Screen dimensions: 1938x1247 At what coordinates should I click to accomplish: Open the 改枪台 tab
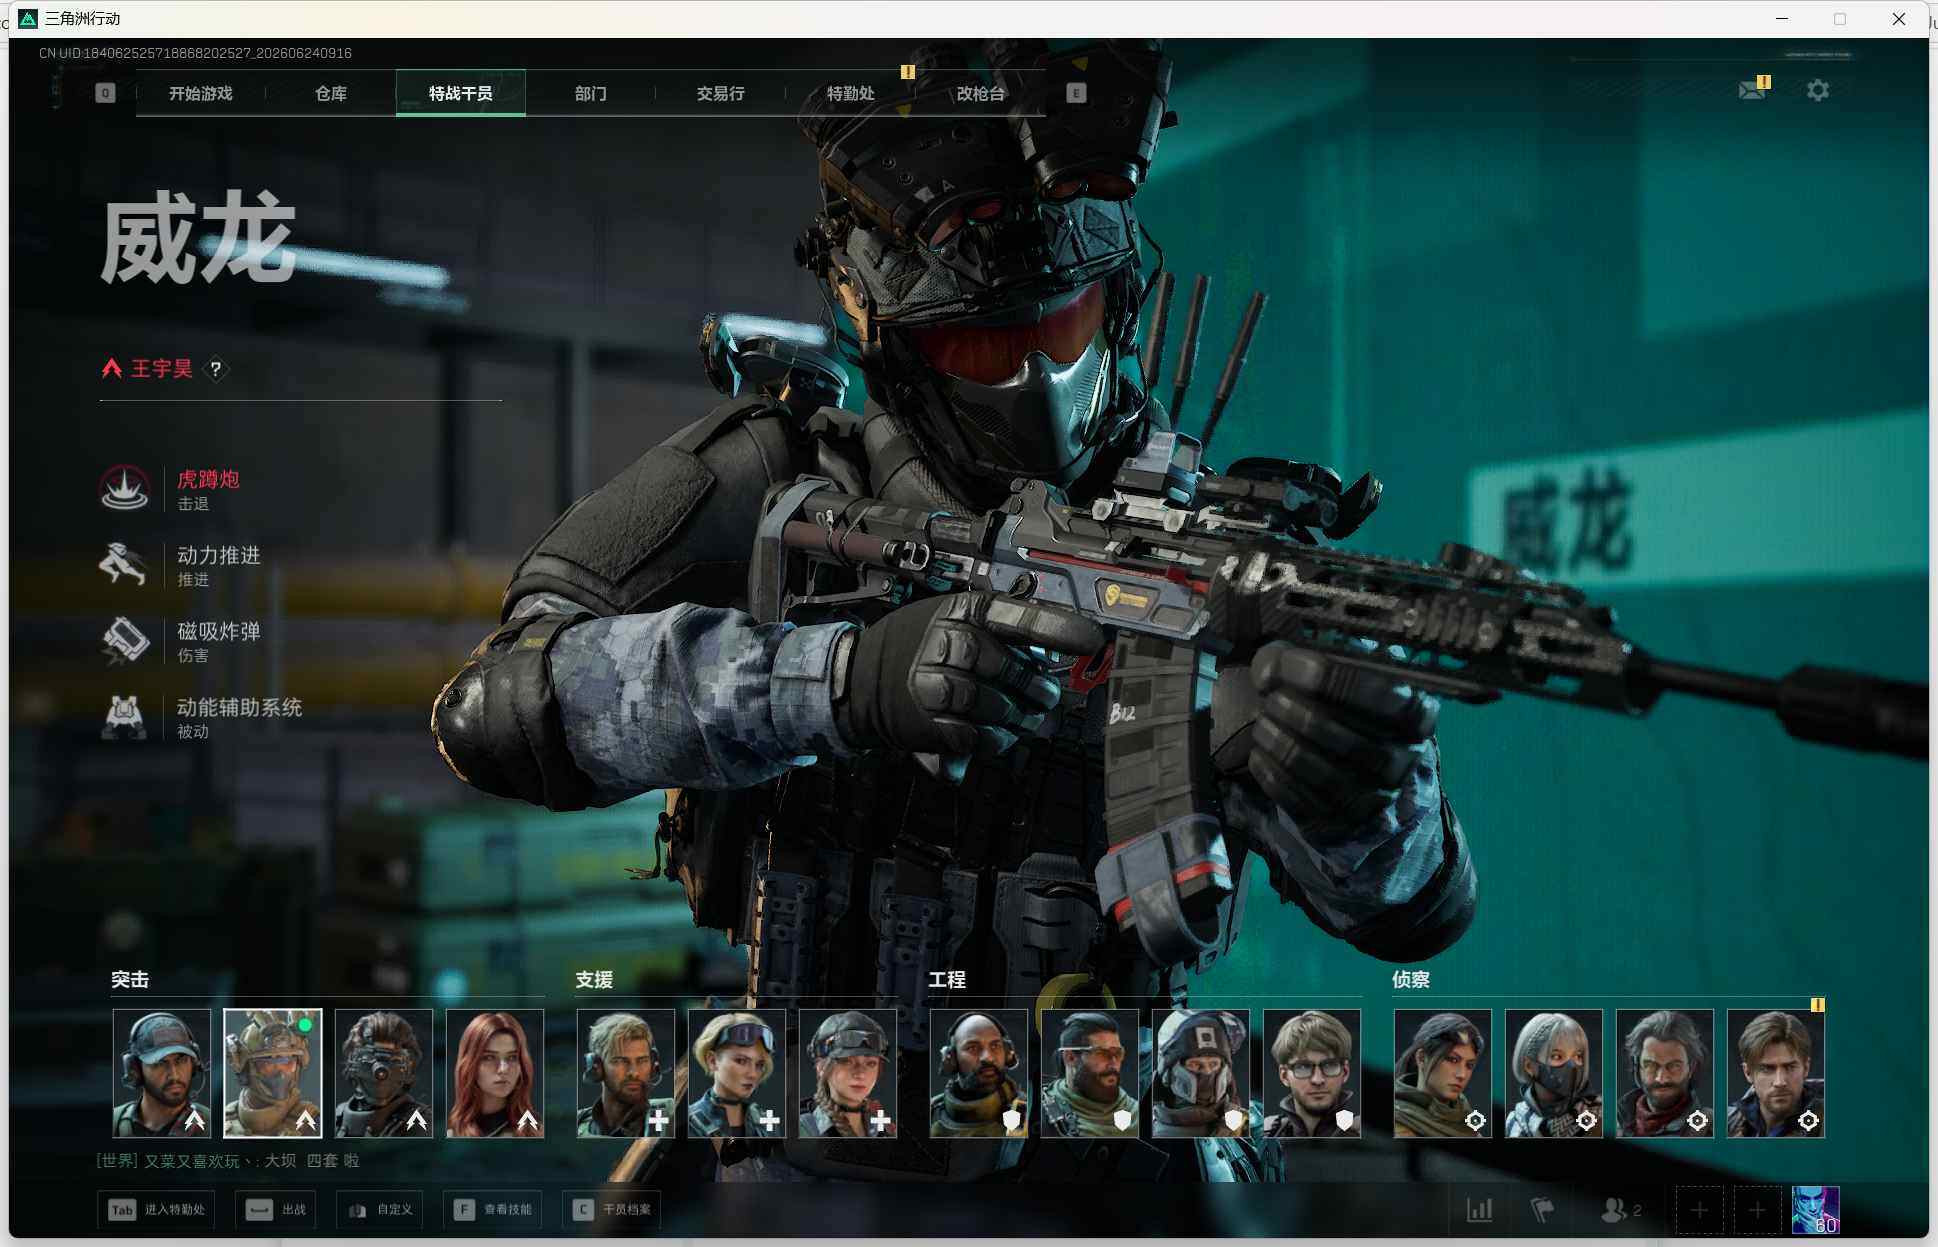(980, 93)
